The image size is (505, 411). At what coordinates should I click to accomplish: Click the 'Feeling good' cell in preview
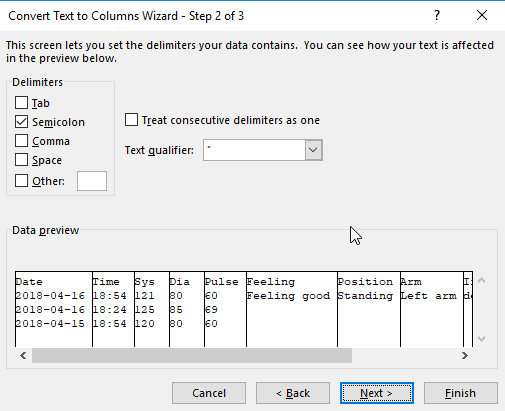coord(288,296)
